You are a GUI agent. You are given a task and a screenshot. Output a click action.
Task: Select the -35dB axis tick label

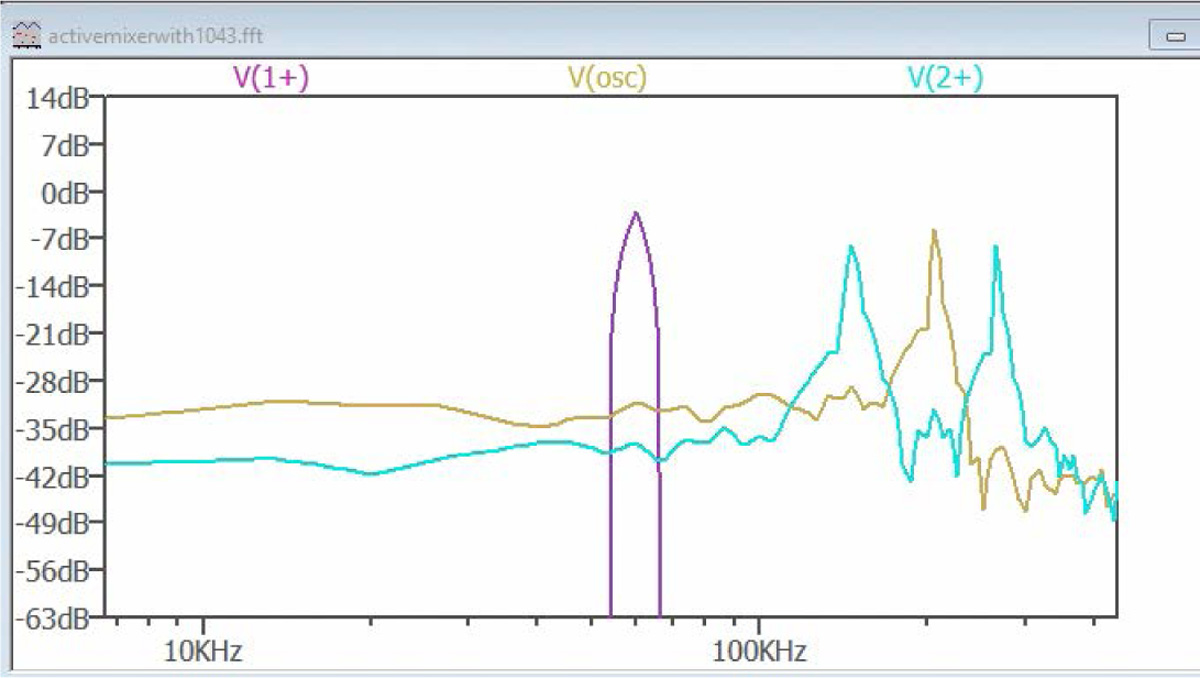pyautogui.click(x=58, y=429)
